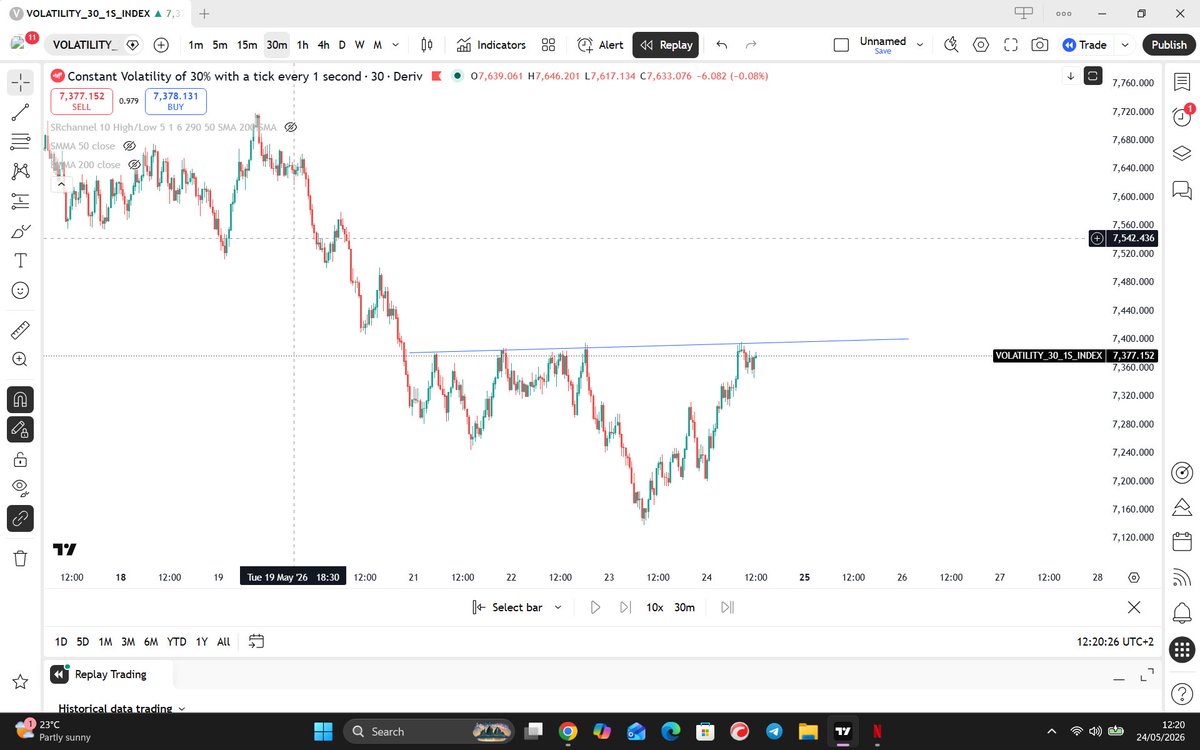Open time zone 12:20:26 UTC+2 menu
Viewport: 1200px width, 750px height.
(1115, 642)
